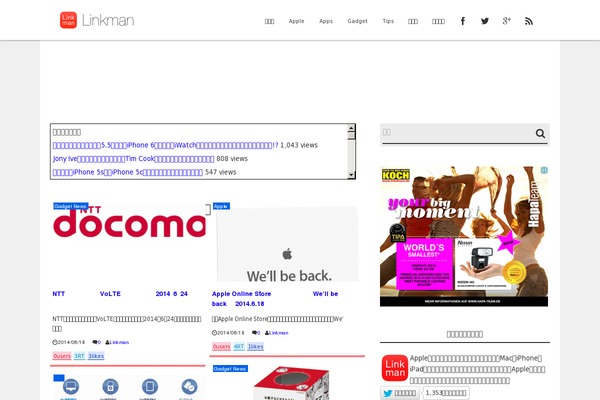Screen dimensions: 600x400
Task: Open the Google Plus icon in navigation
Action: [x=507, y=21]
